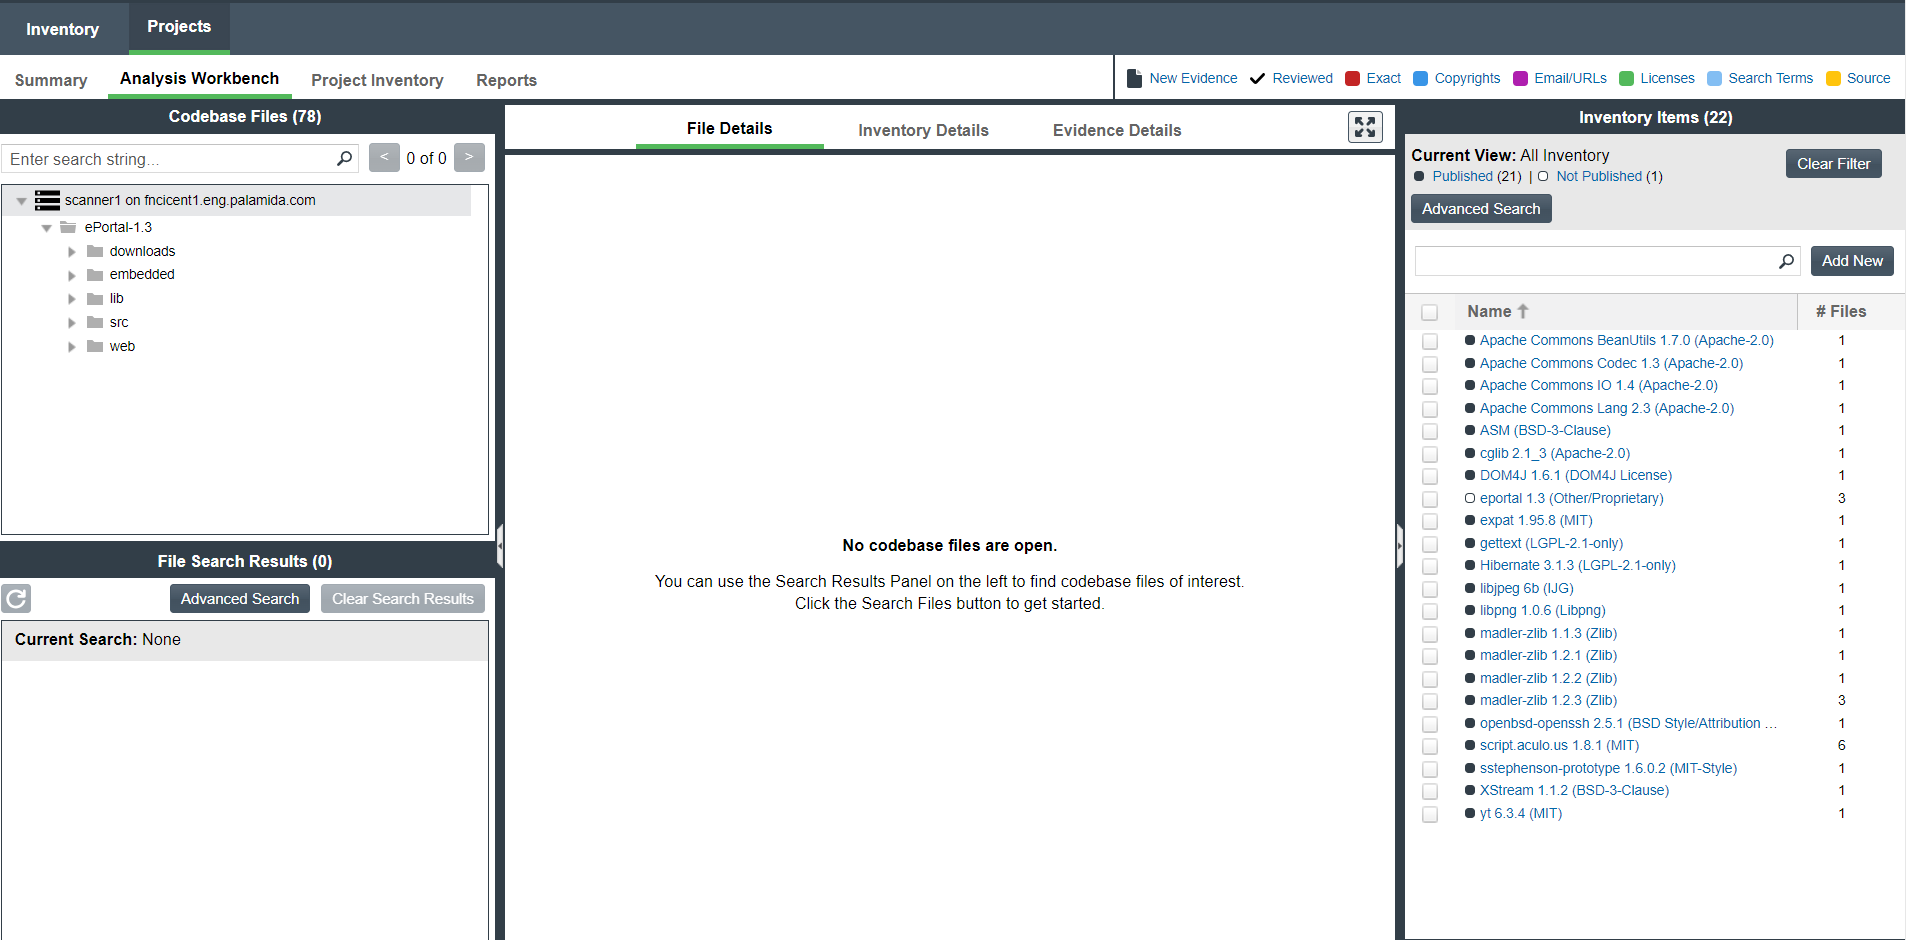Screen dimensions: 1906x940
Task: Click the magnifier icon in codebase search box
Action: click(344, 158)
